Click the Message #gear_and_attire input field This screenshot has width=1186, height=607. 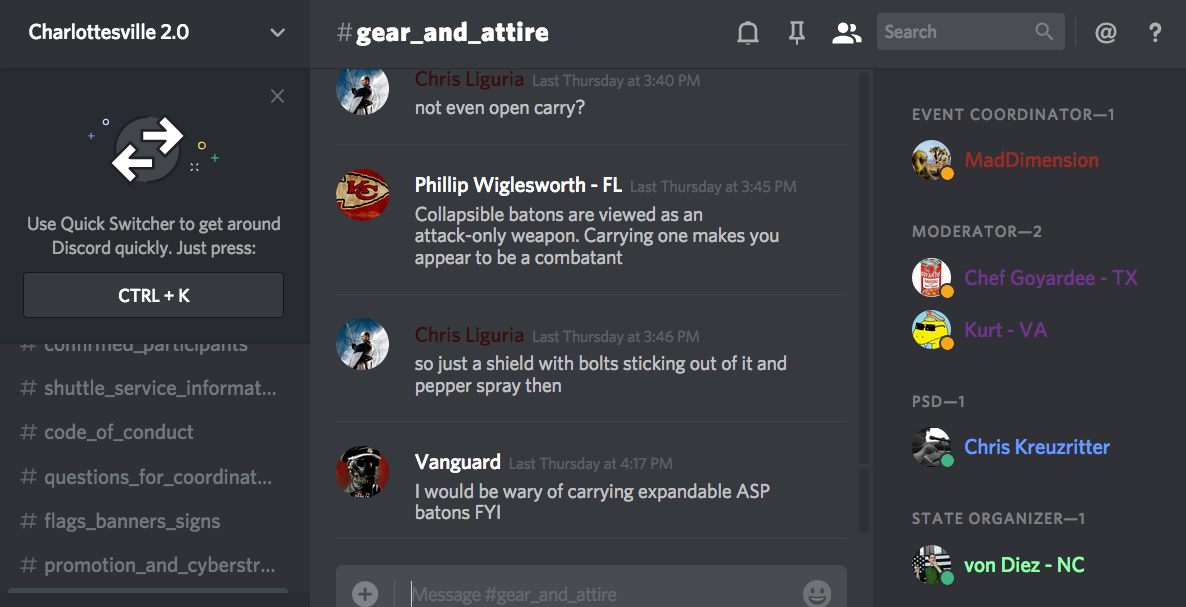pyautogui.click(x=601, y=594)
